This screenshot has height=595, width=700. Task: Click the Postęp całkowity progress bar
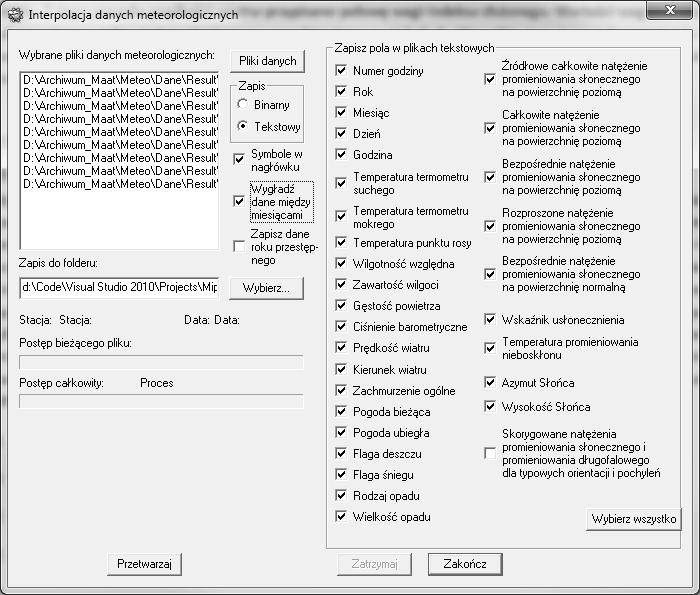(161, 401)
